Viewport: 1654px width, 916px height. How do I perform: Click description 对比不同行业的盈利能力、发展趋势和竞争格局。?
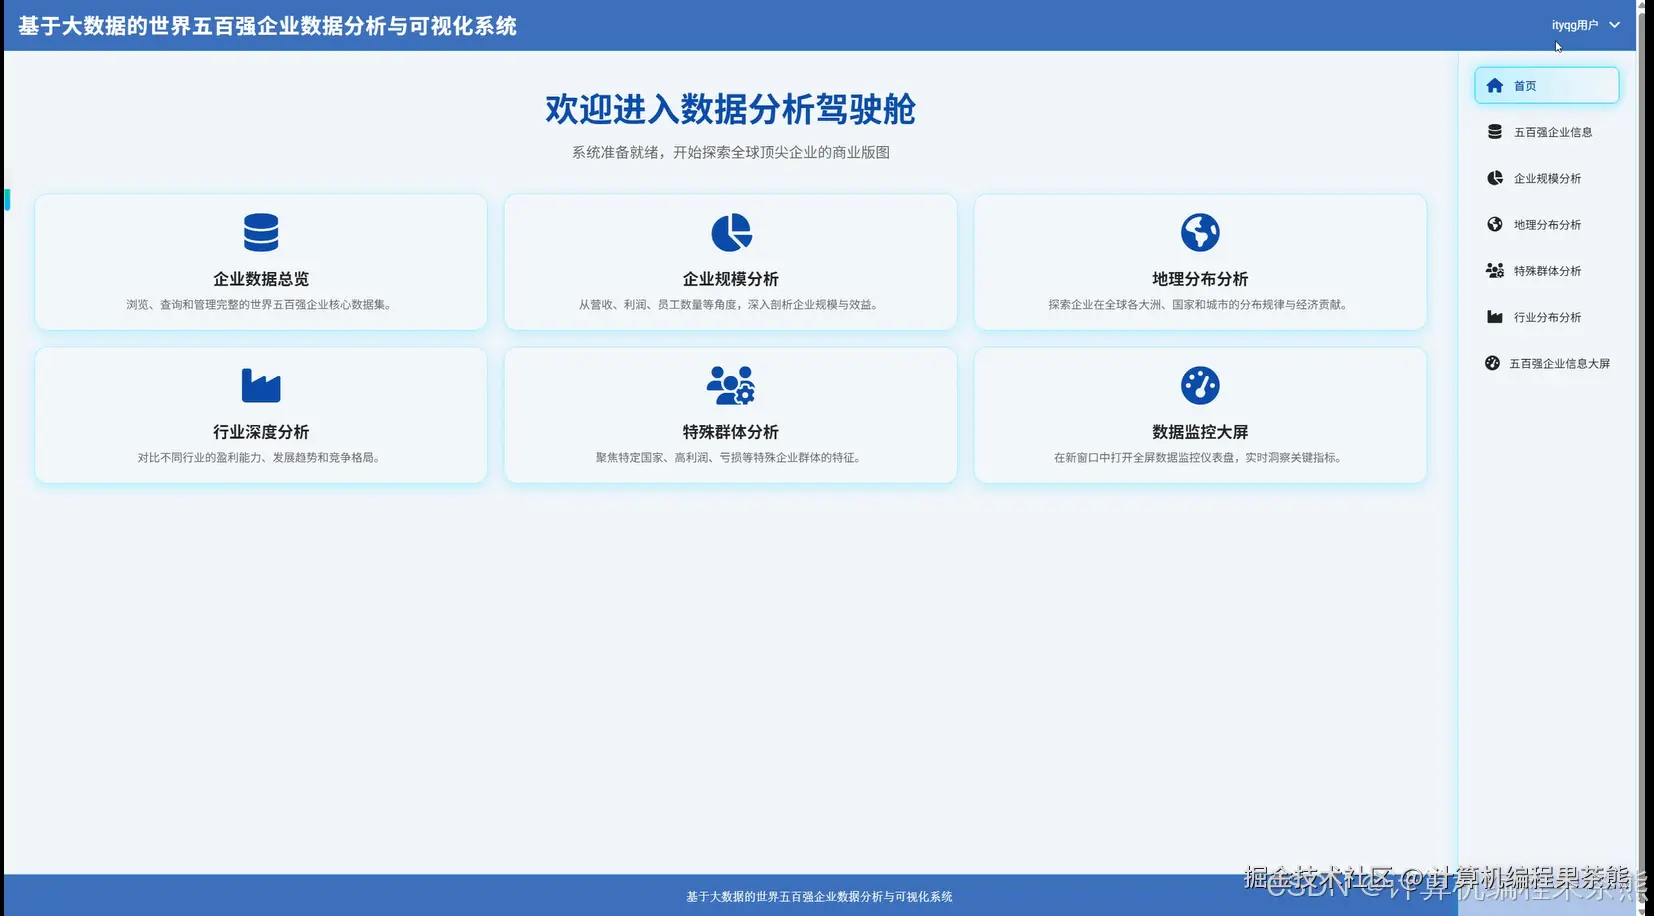pos(261,457)
